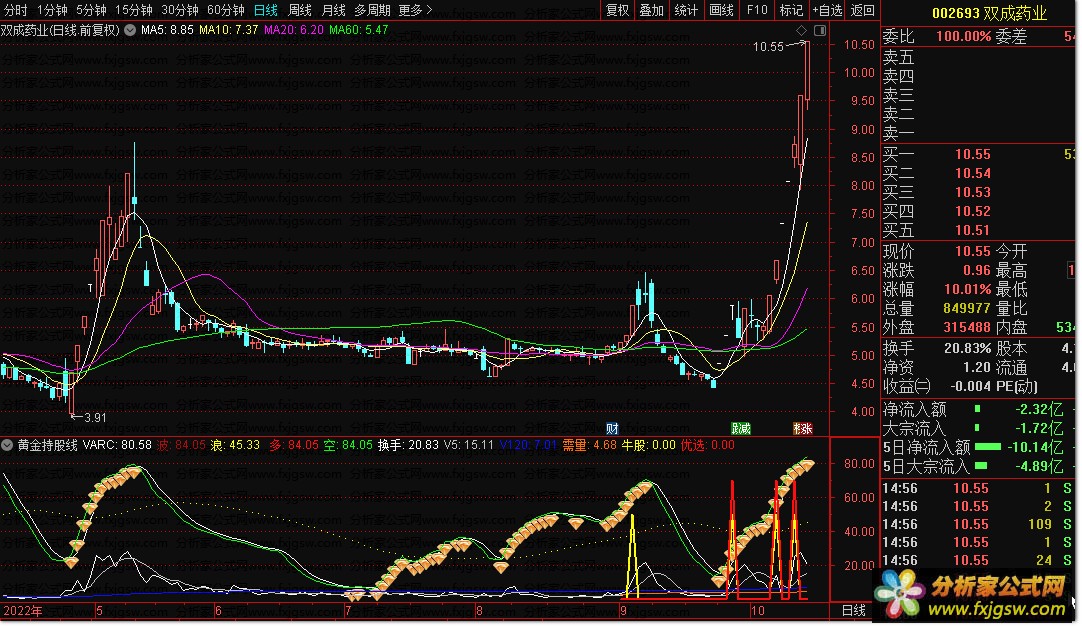
Task: Click the 买四 10.52 bid row
Action: 978,211
